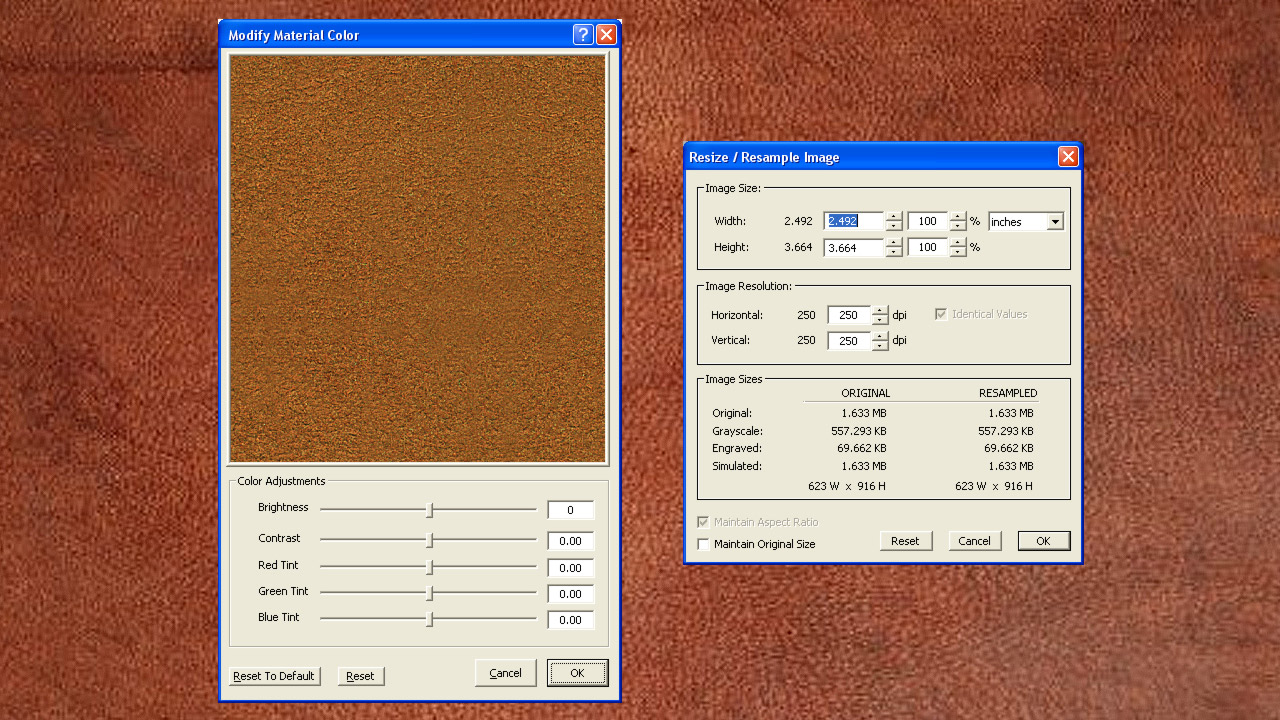Click the help question mark icon
The height and width of the screenshot is (720, 1280).
[x=583, y=35]
